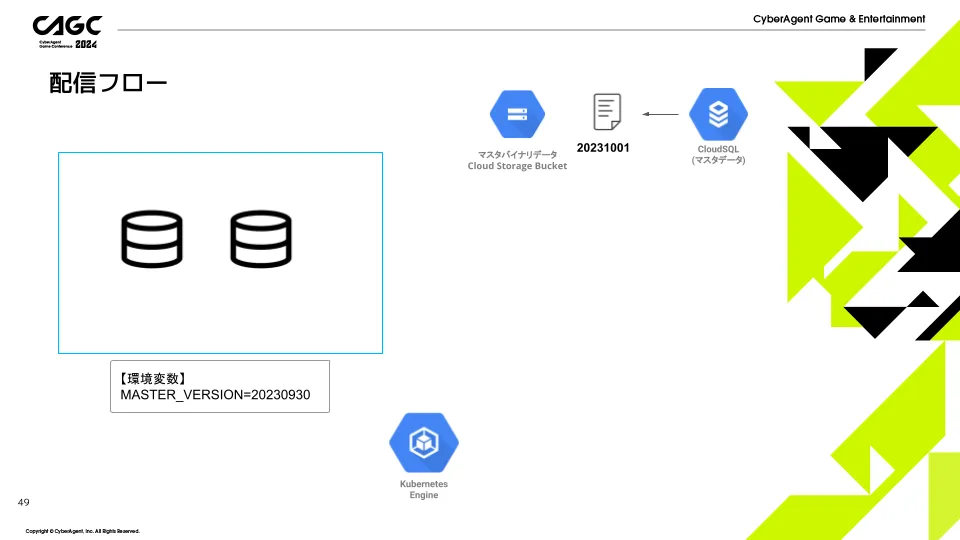
Task: Click the left database cylinder icon
Action: point(152,239)
